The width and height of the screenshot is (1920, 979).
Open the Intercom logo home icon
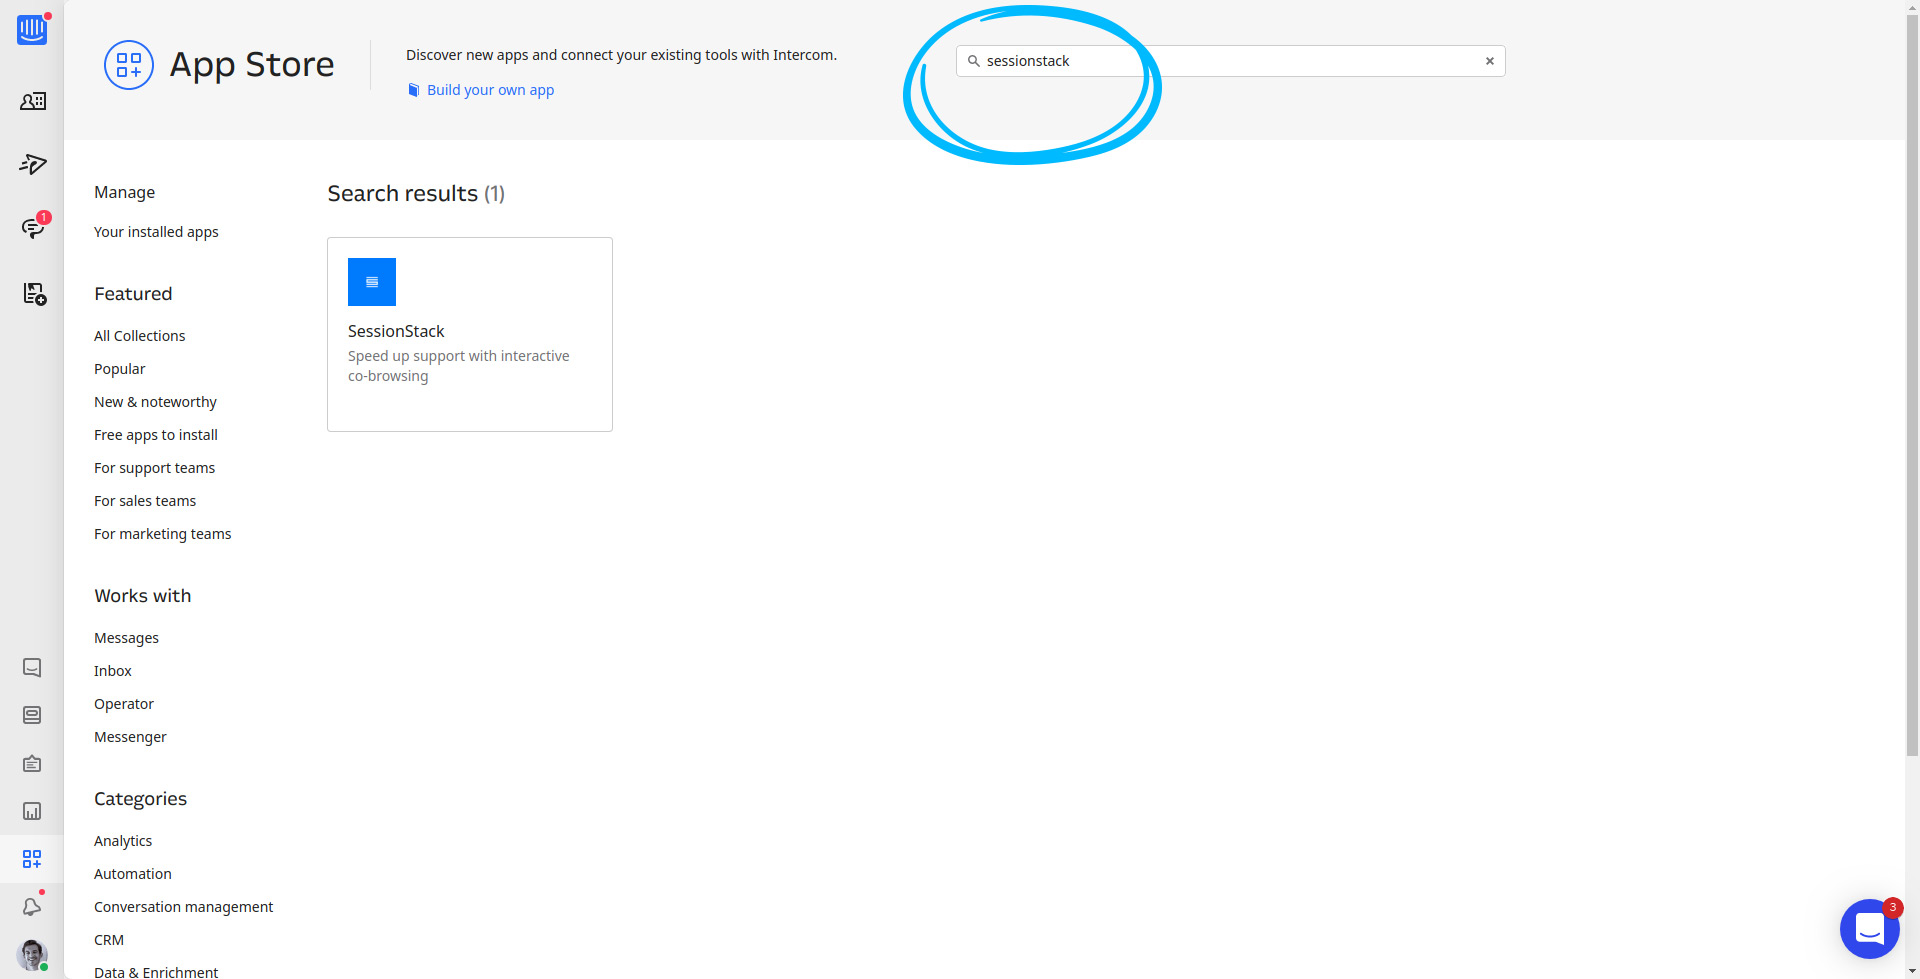32,29
